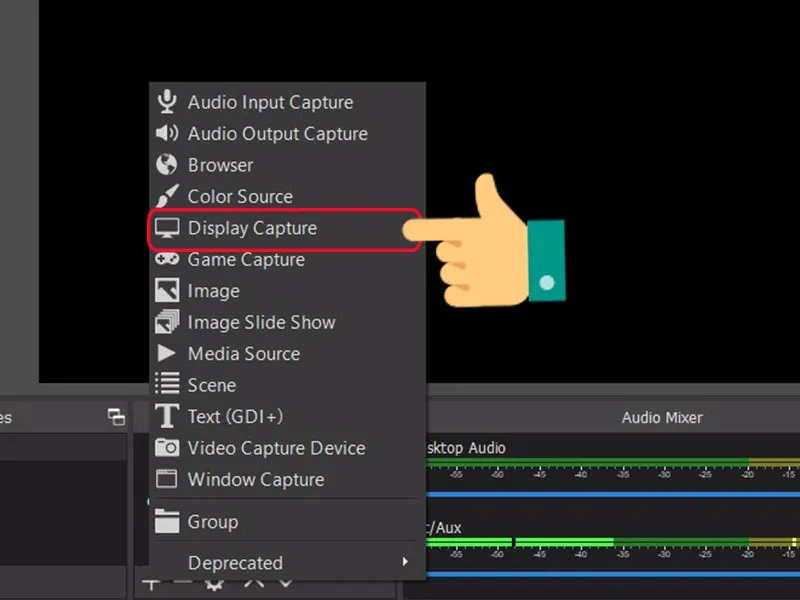Image resolution: width=800 pixels, height=600 pixels.
Task: Click the speaker icon beside Audio Output Capture
Action: click(x=166, y=133)
